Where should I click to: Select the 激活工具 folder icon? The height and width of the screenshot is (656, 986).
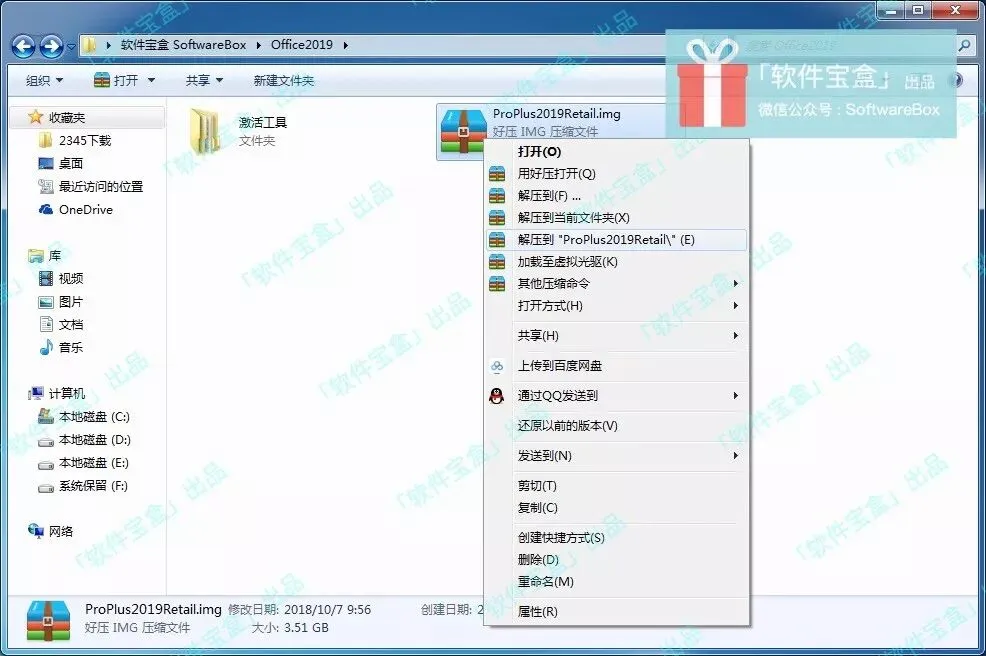[206, 131]
